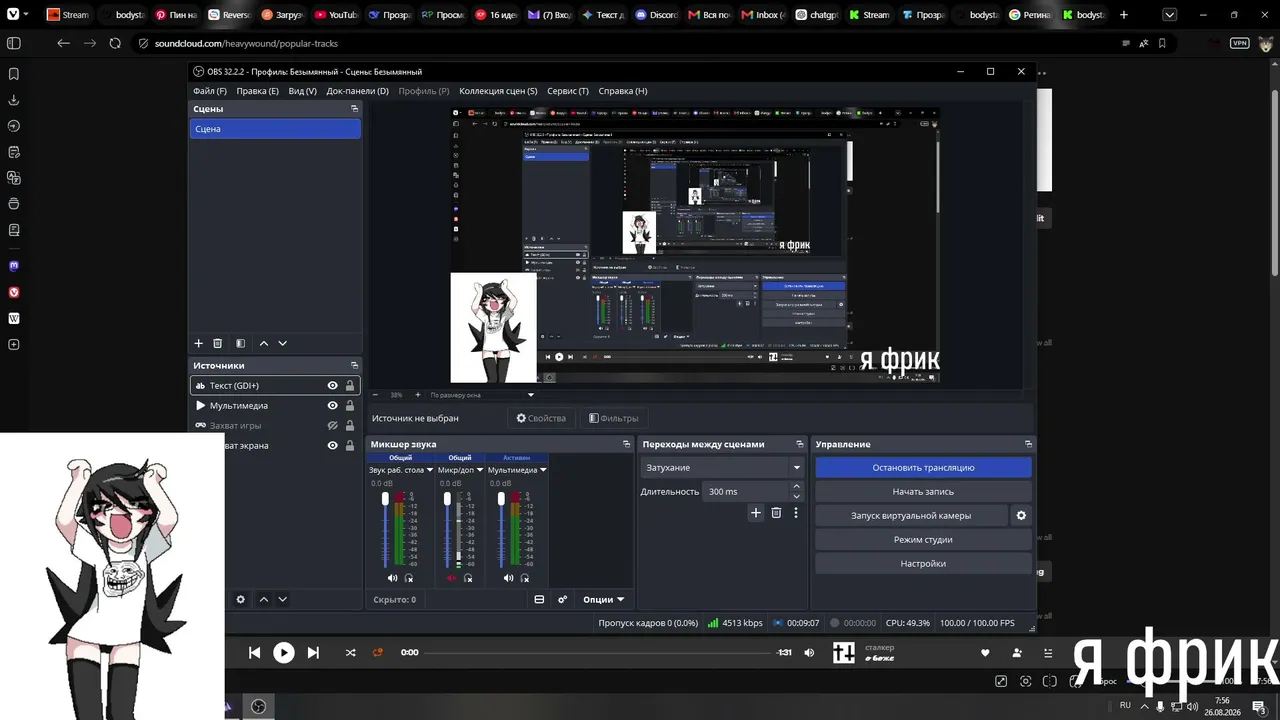1280x720 pixels.
Task: Remove the selected scene with the trash icon
Action: pyautogui.click(x=217, y=343)
